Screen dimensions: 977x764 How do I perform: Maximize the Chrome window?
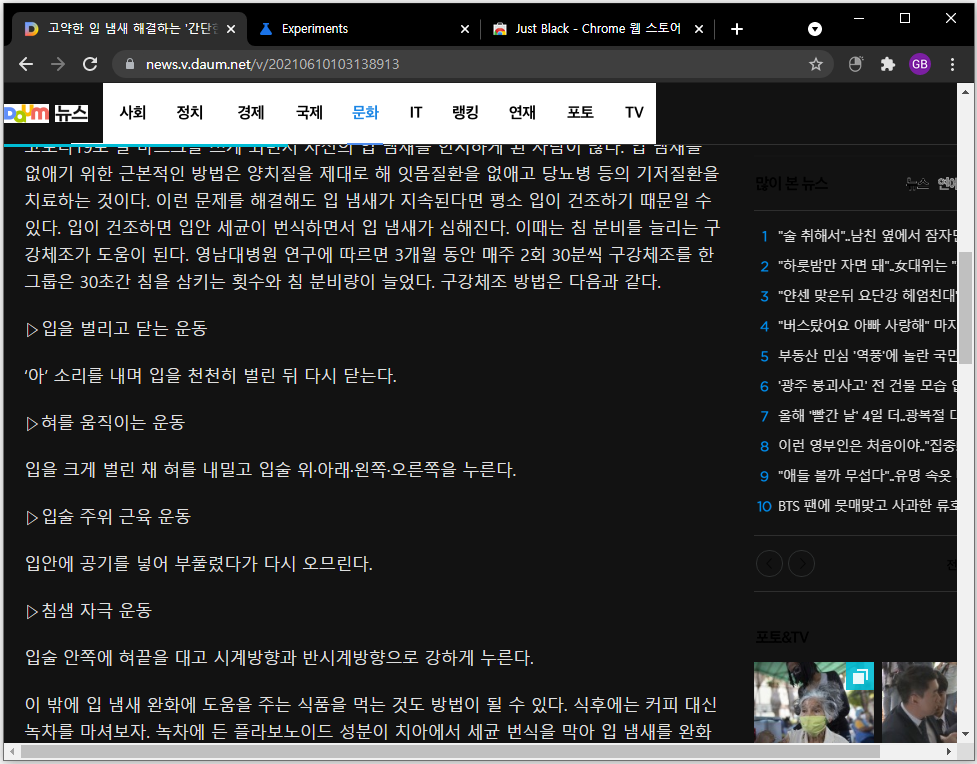click(x=905, y=18)
